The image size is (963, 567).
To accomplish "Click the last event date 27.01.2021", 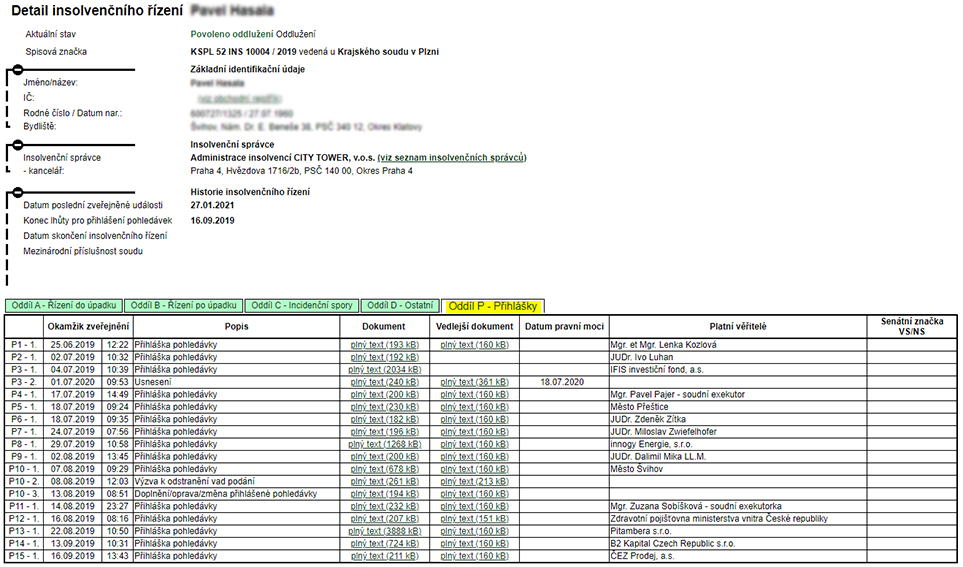I will point(212,205).
